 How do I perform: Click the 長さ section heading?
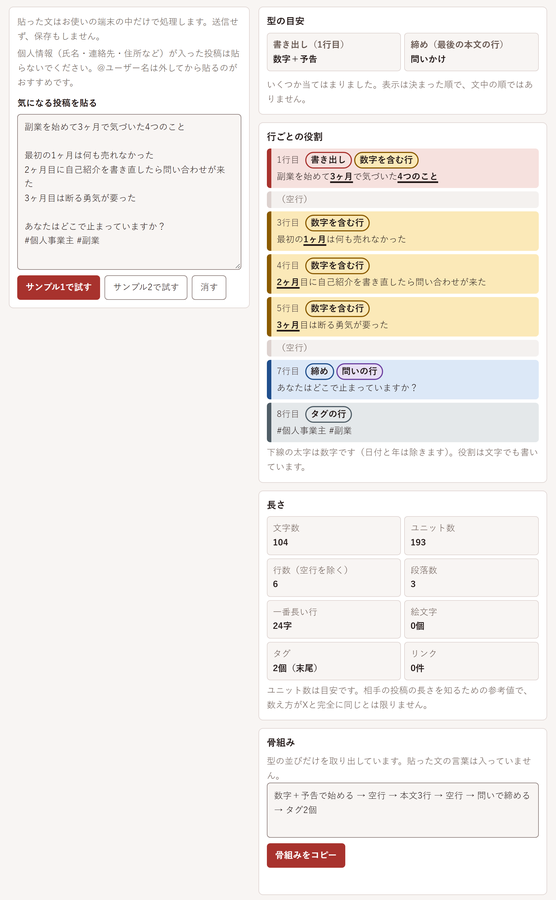(x=276, y=505)
